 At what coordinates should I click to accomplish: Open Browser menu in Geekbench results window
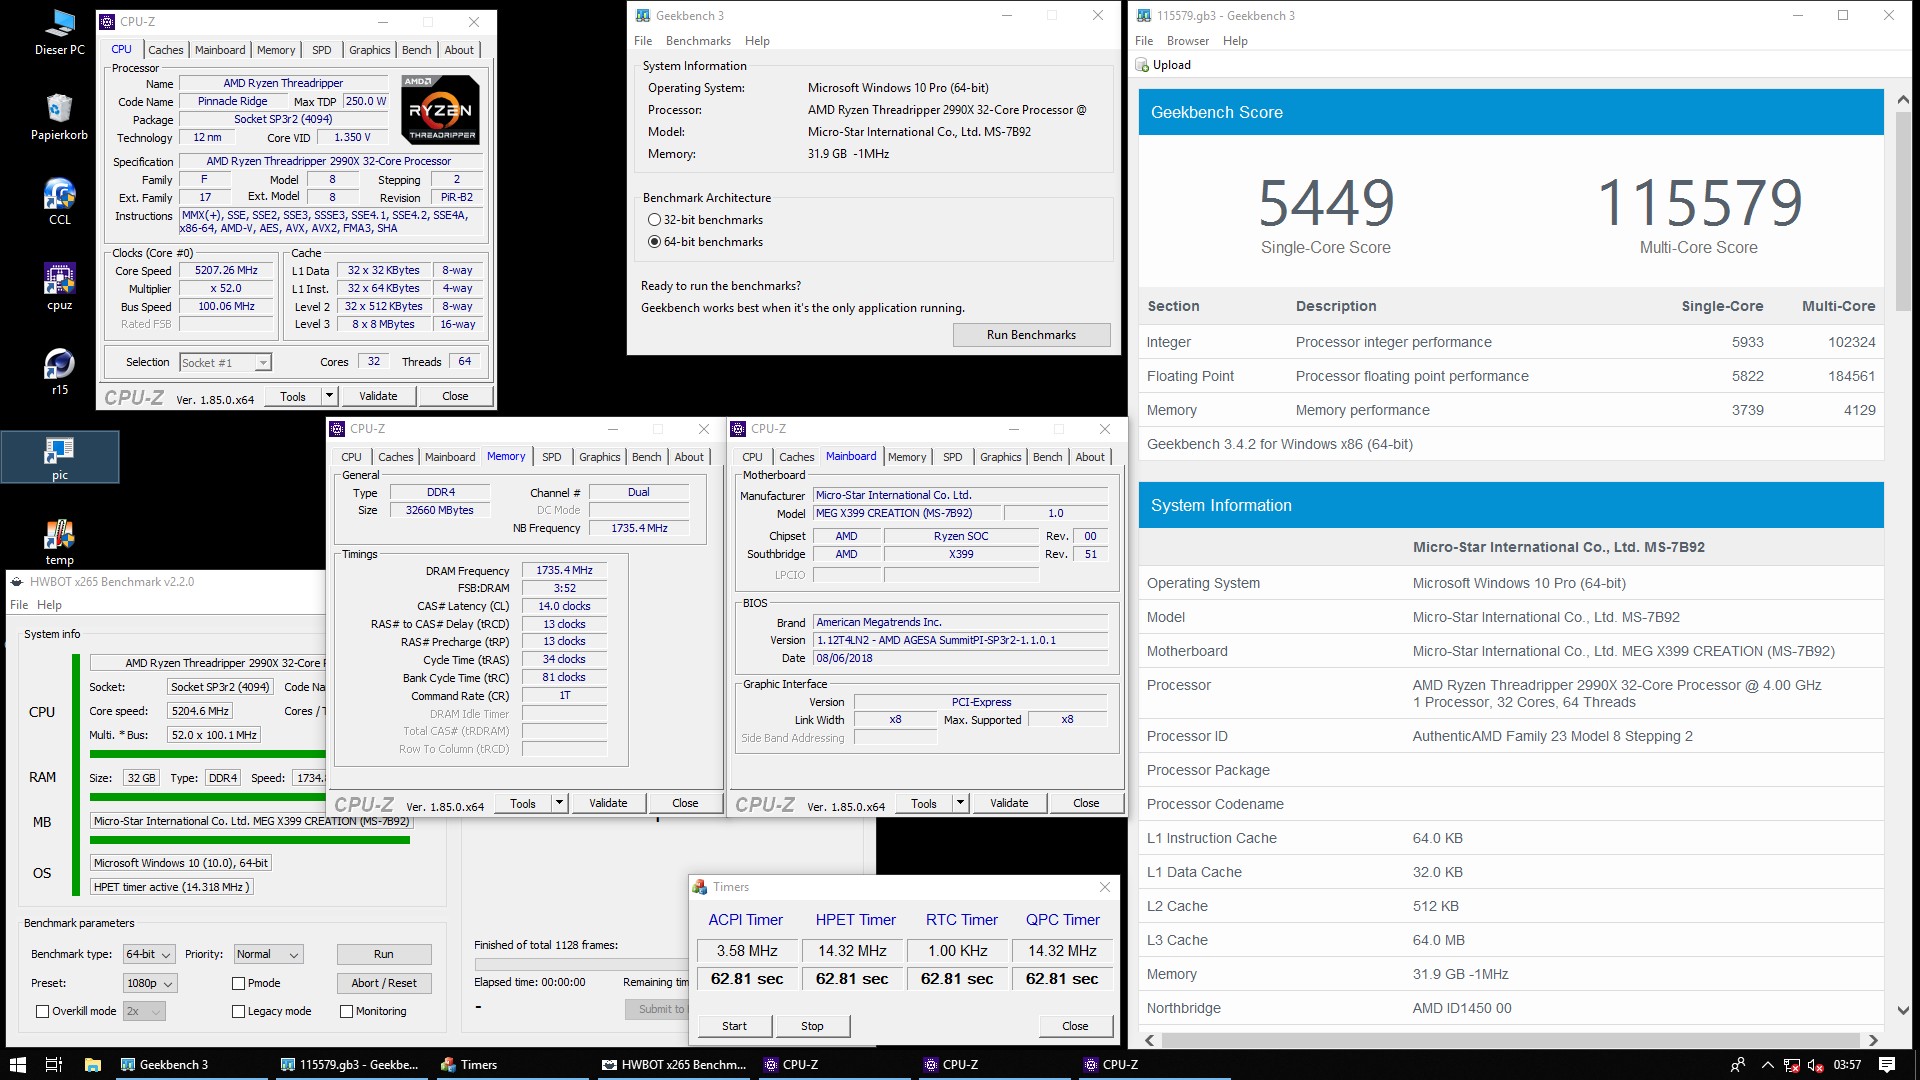click(1188, 41)
